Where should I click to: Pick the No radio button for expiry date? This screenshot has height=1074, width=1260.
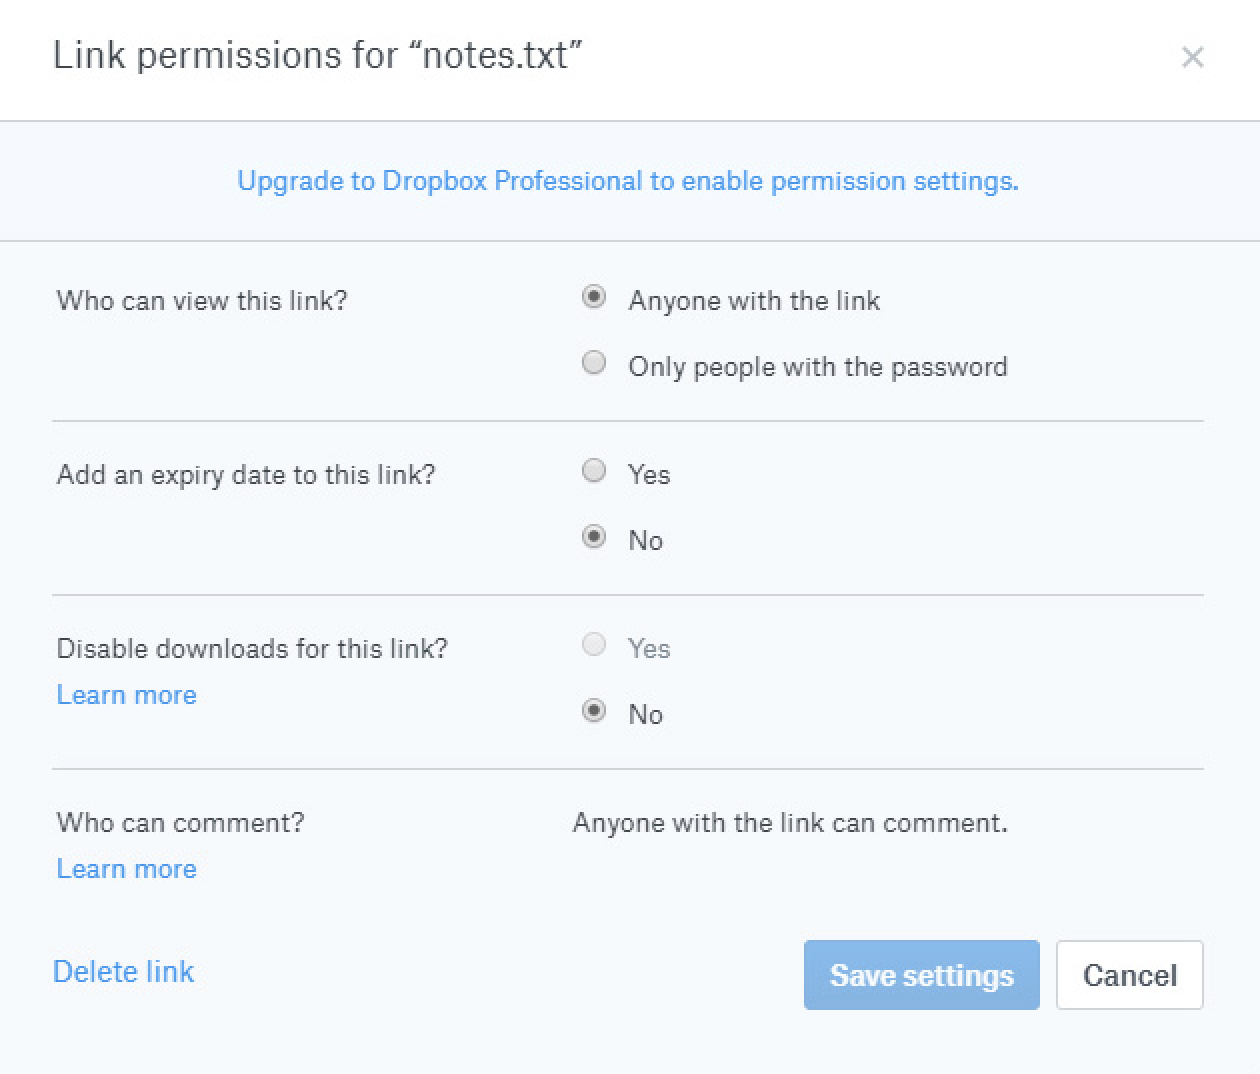(594, 537)
